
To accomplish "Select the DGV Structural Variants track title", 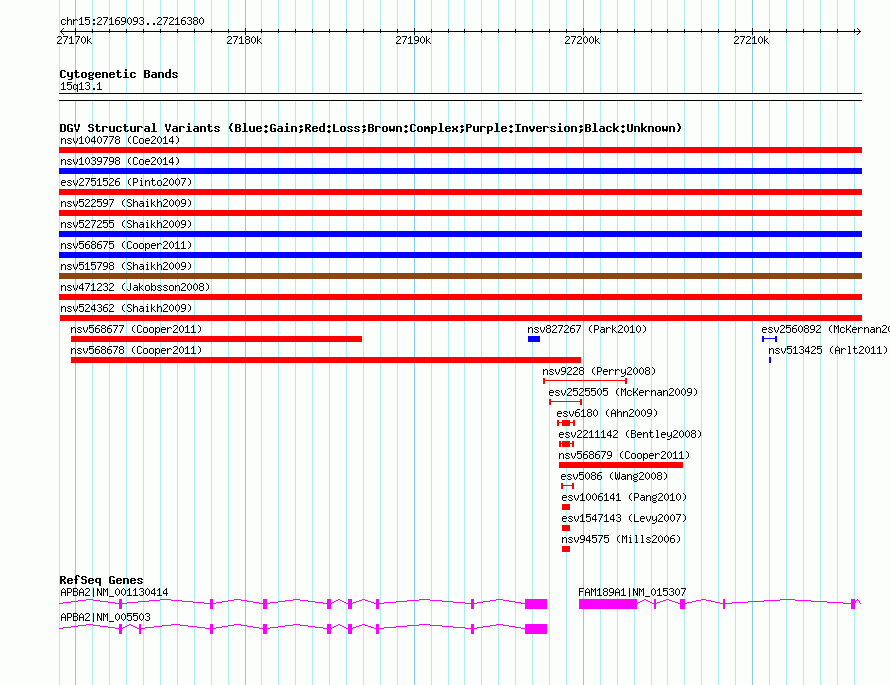I will (371, 128).
